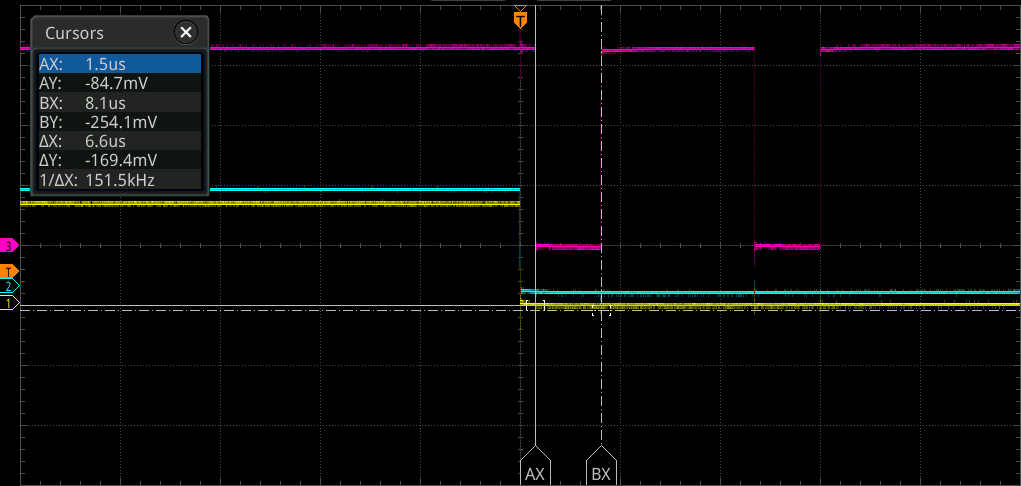Image resolution: width=1021 pixels, height=486 pixels.
Task: Click the dashed BX vertical cursor line
Action: (x=601, y=380)
